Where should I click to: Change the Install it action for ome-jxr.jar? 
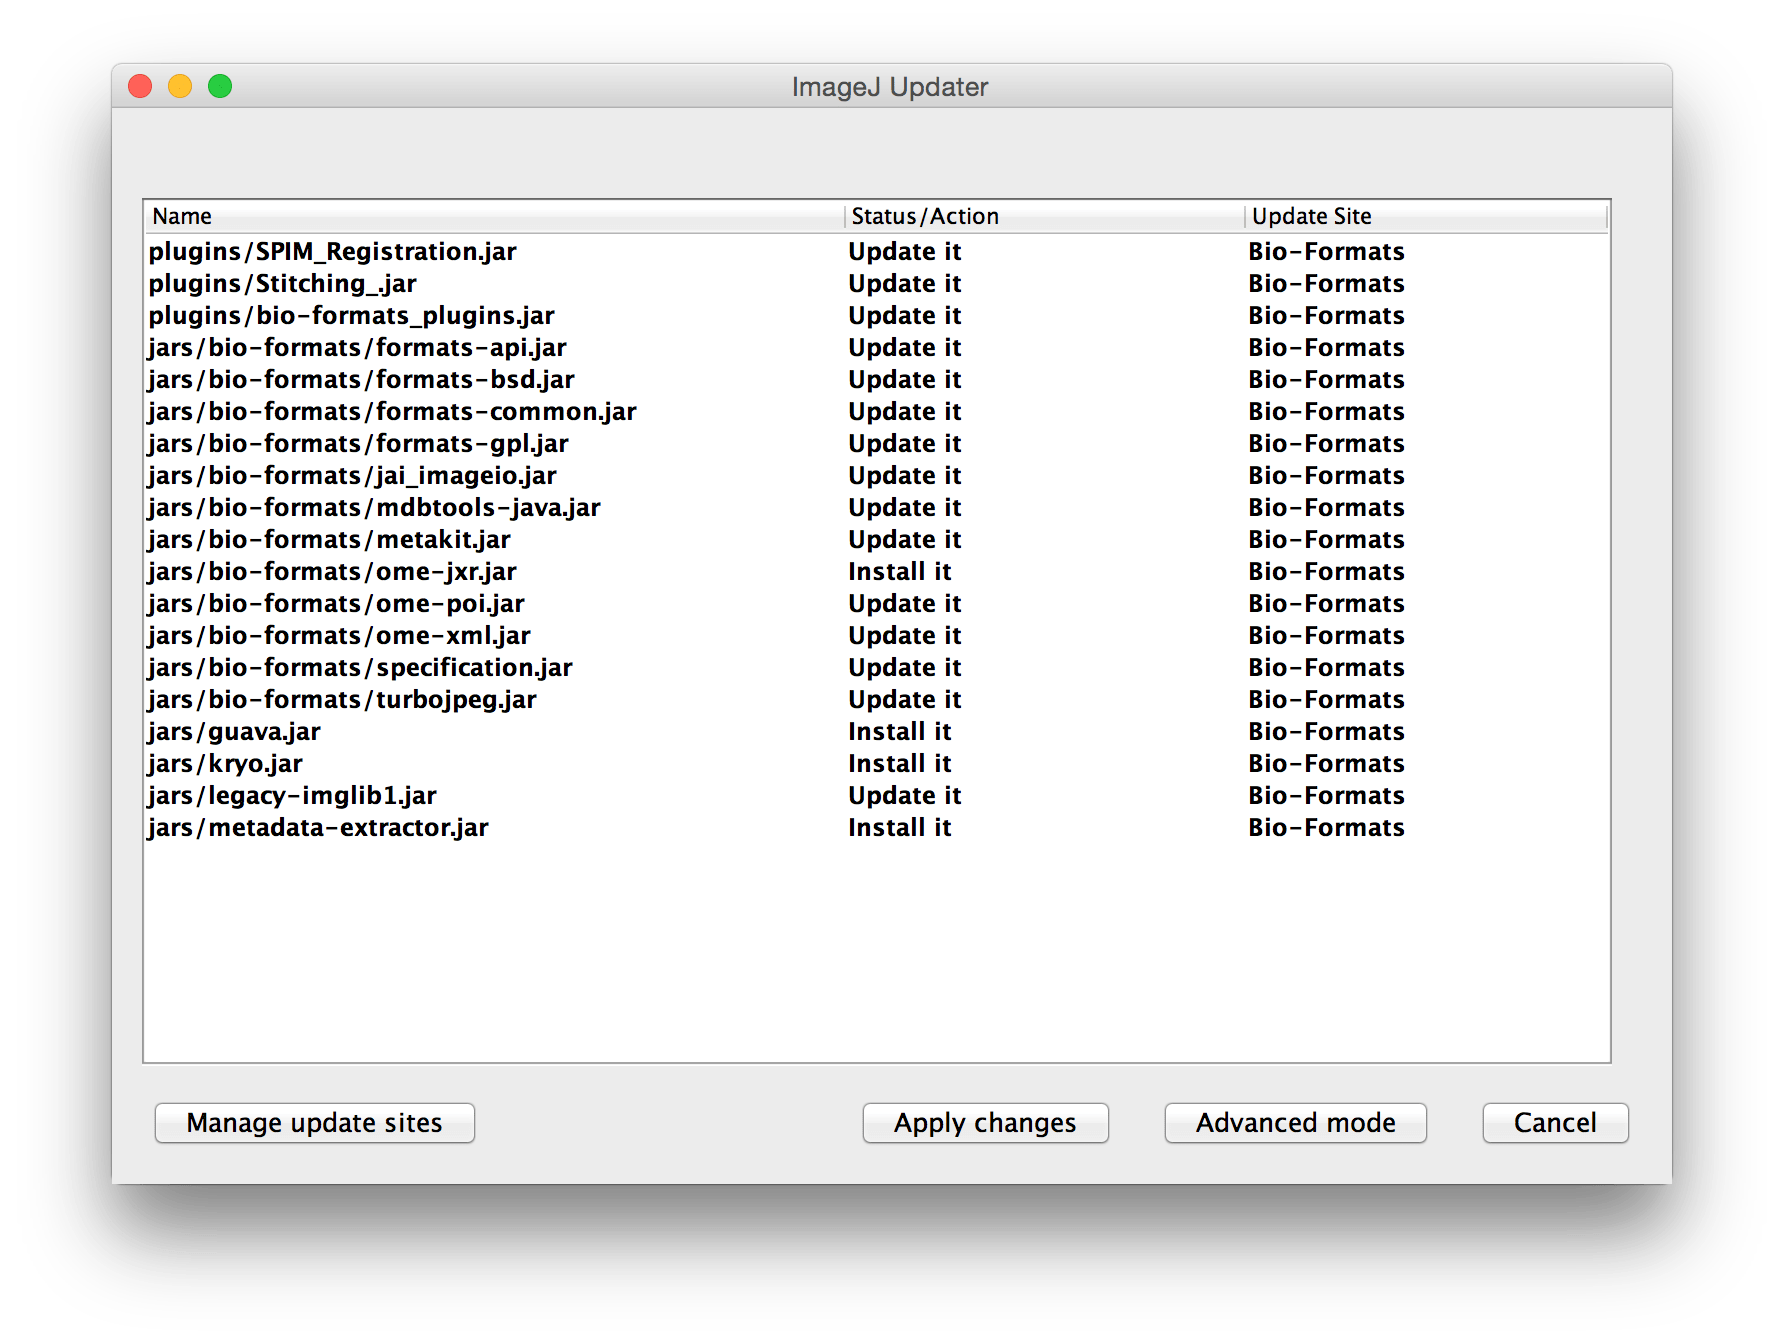point(899,572)
